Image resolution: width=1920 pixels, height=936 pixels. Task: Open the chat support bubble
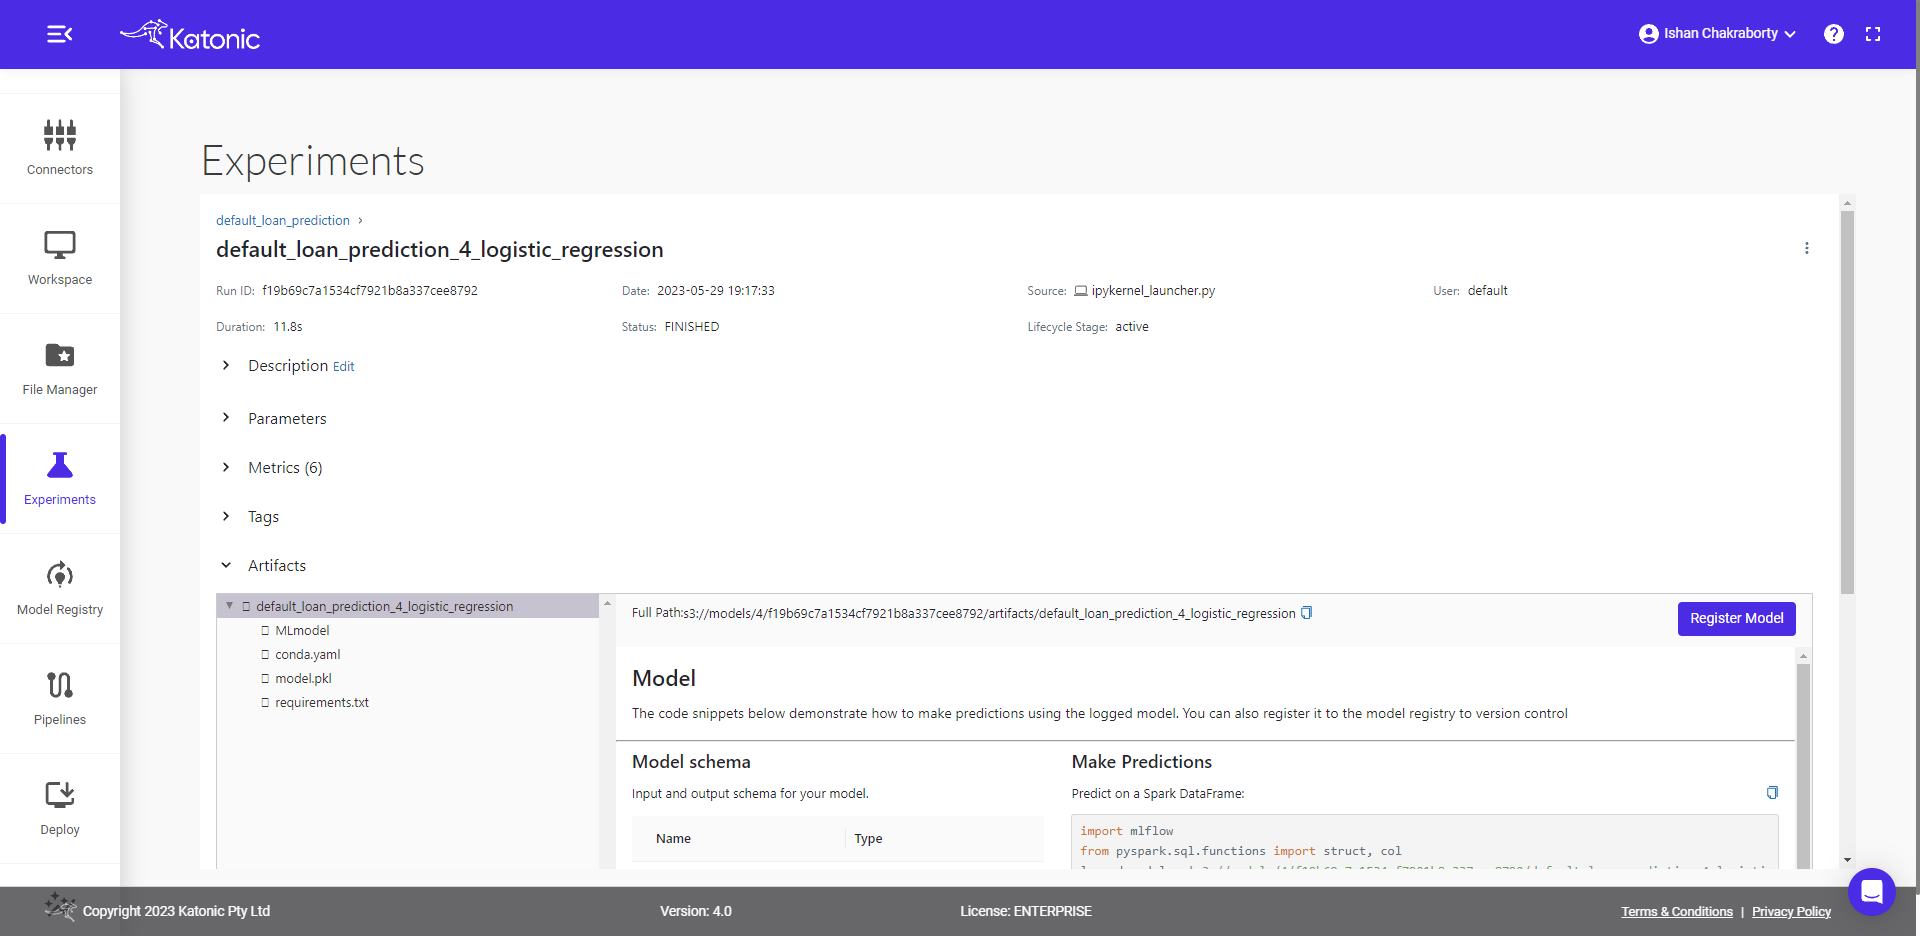pos(1872,891)
